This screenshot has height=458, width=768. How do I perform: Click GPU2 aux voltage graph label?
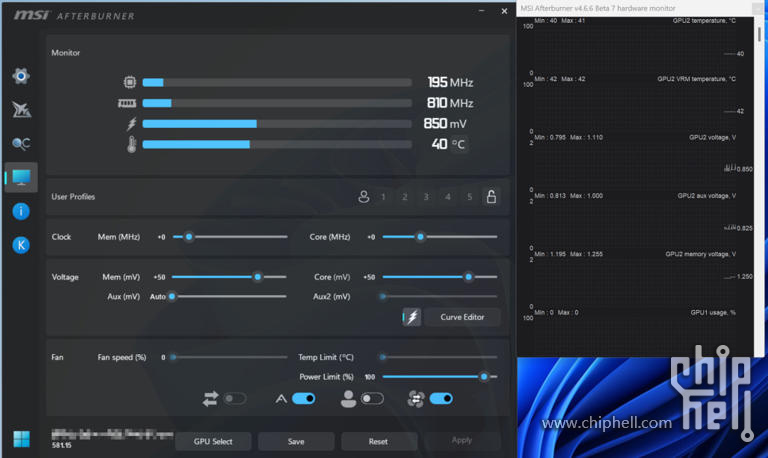707,195
